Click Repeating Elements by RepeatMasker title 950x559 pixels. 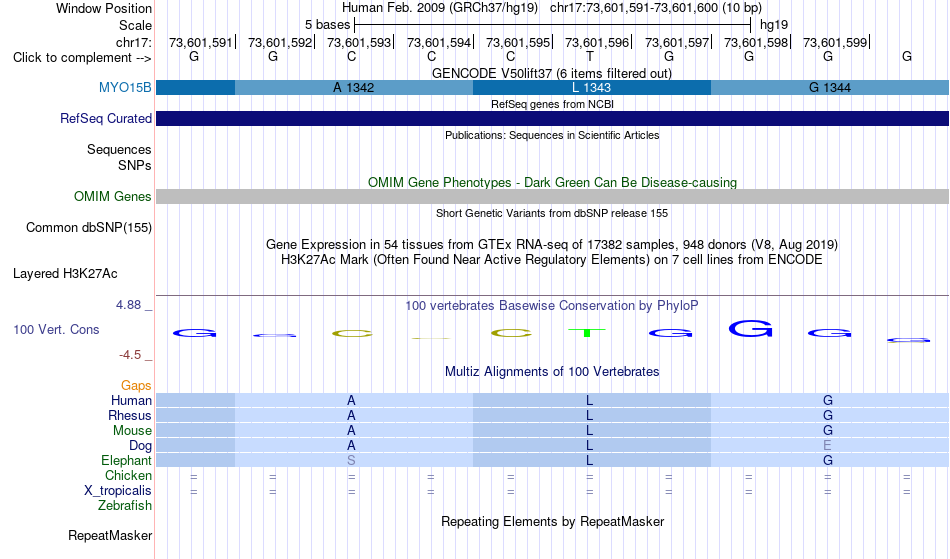[552, 521]
